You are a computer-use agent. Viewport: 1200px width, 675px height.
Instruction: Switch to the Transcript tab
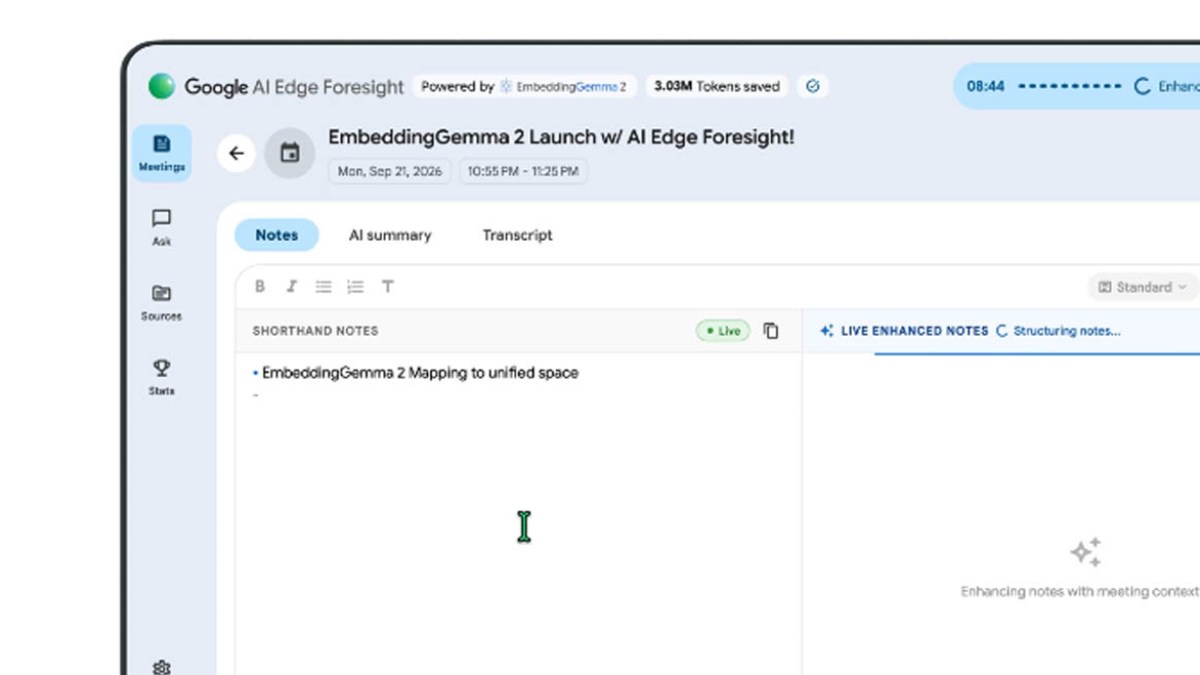(517, 235)
